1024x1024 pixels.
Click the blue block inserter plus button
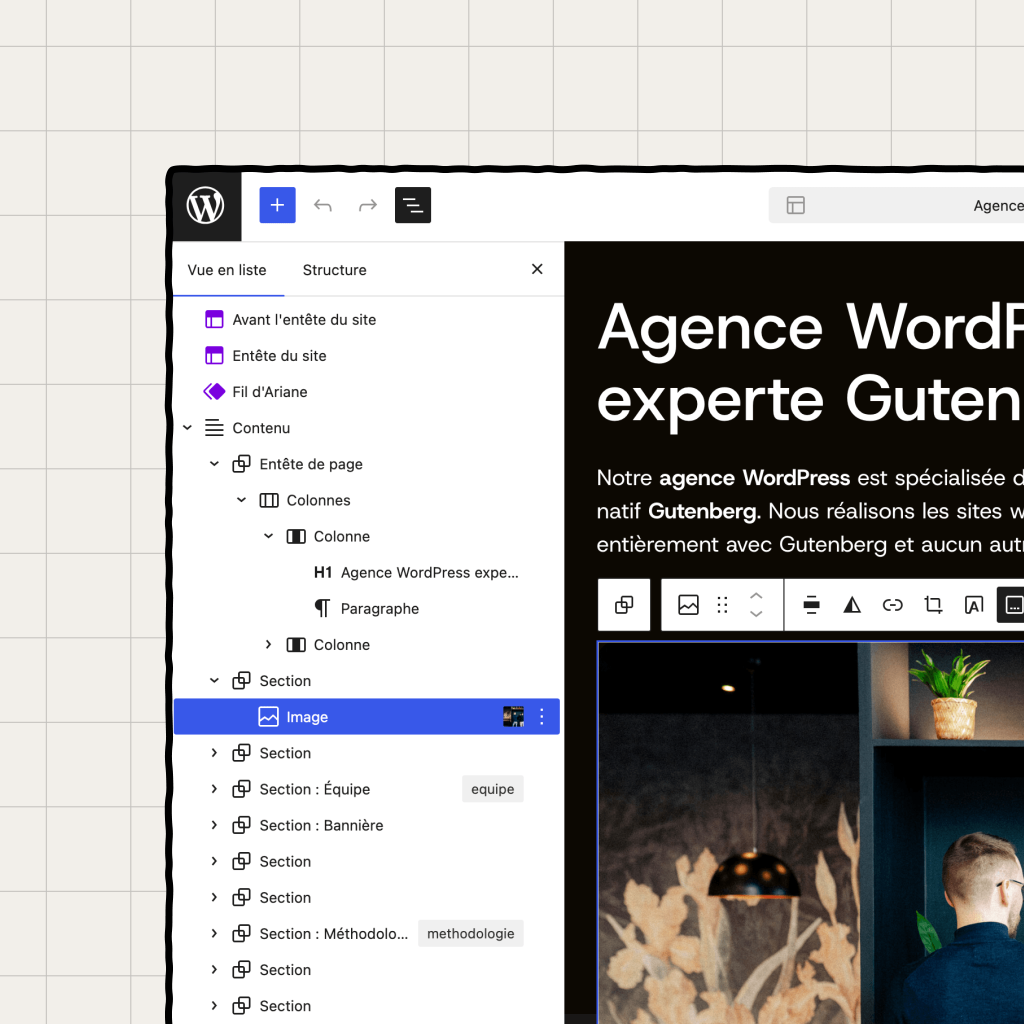click(278, 205)
